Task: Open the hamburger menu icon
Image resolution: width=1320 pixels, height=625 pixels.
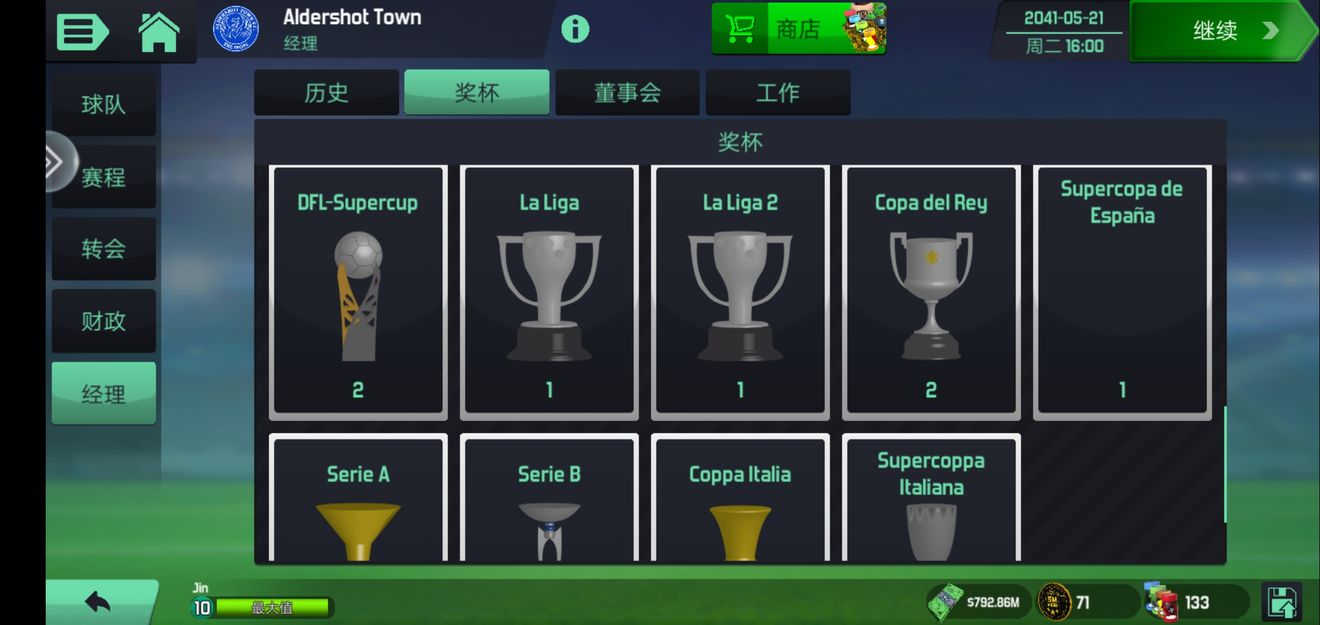Action: tap(82, 32)
